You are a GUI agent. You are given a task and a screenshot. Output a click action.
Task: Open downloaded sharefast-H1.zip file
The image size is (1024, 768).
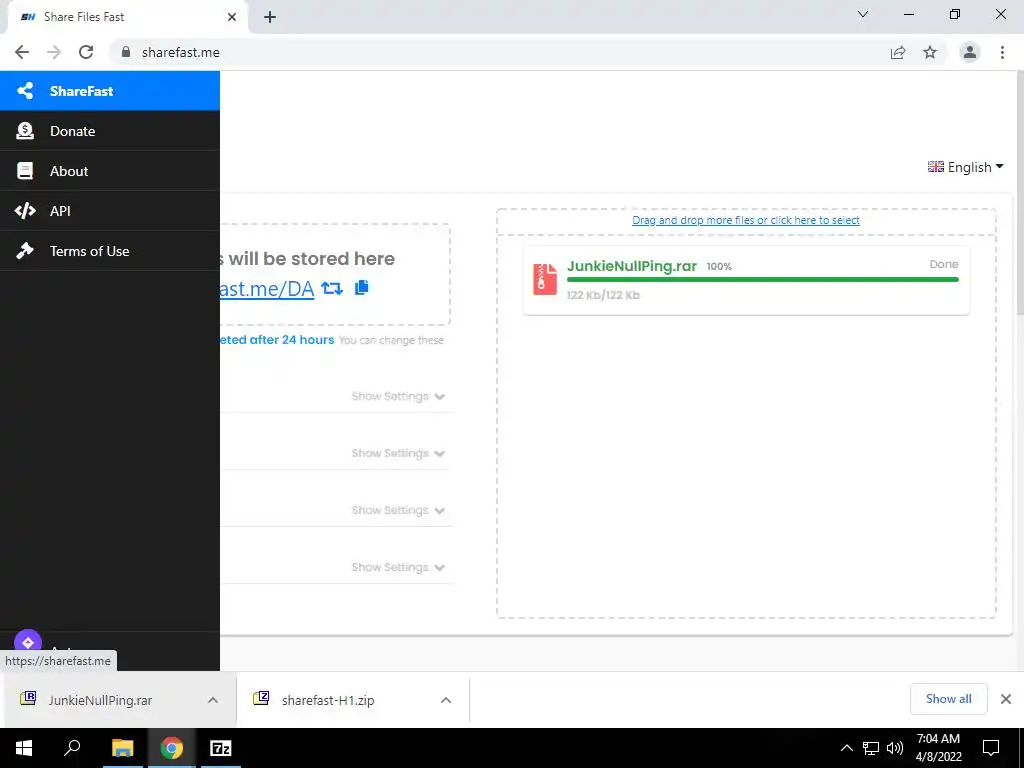[328, 700]
